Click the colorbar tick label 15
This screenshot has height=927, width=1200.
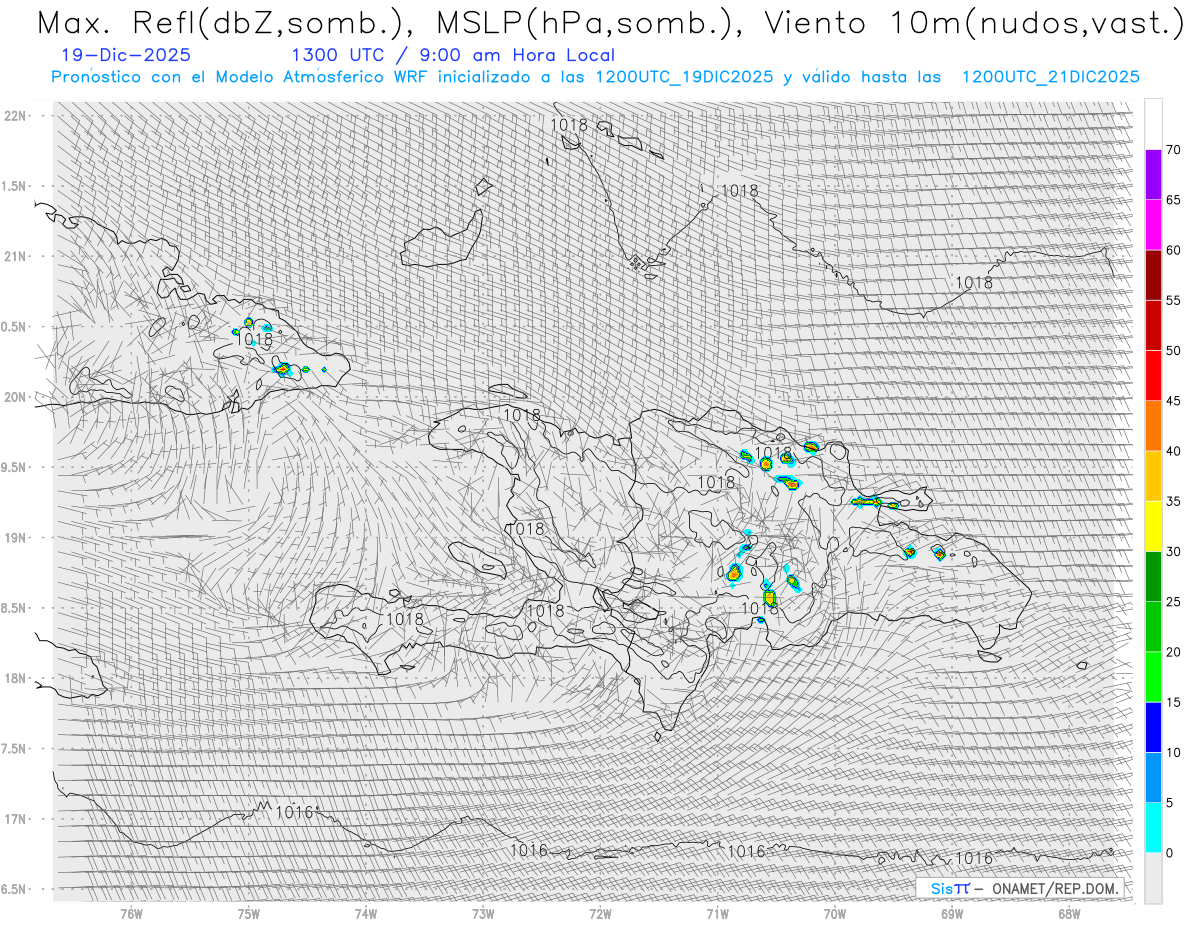click(1173, 702)
